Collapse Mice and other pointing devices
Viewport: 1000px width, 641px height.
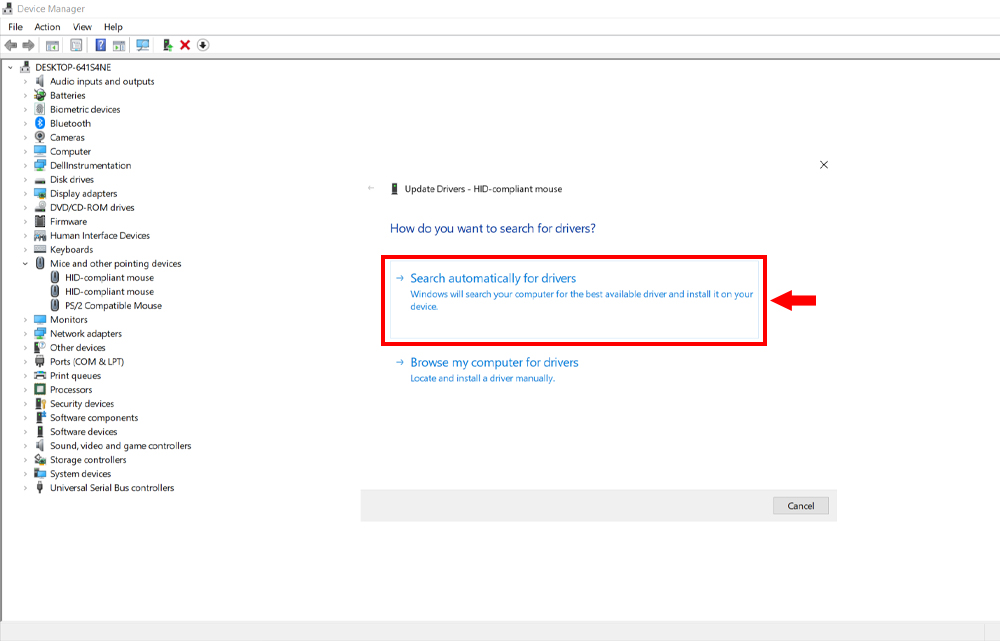tap(26, 264)
